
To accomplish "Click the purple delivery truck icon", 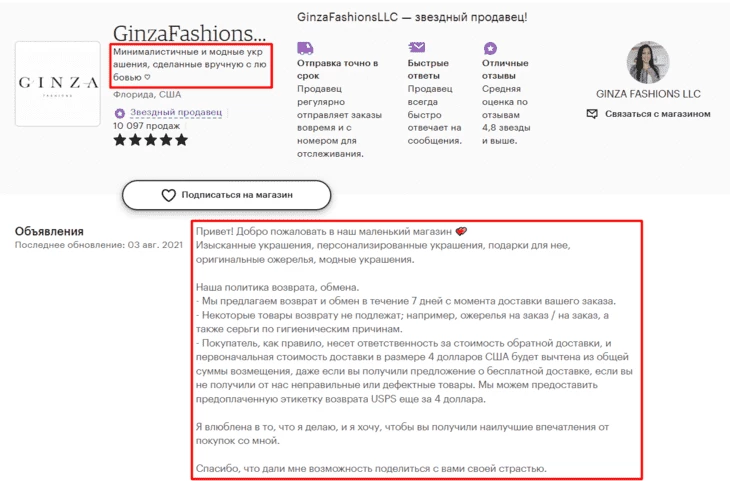I will pos(305,48).
